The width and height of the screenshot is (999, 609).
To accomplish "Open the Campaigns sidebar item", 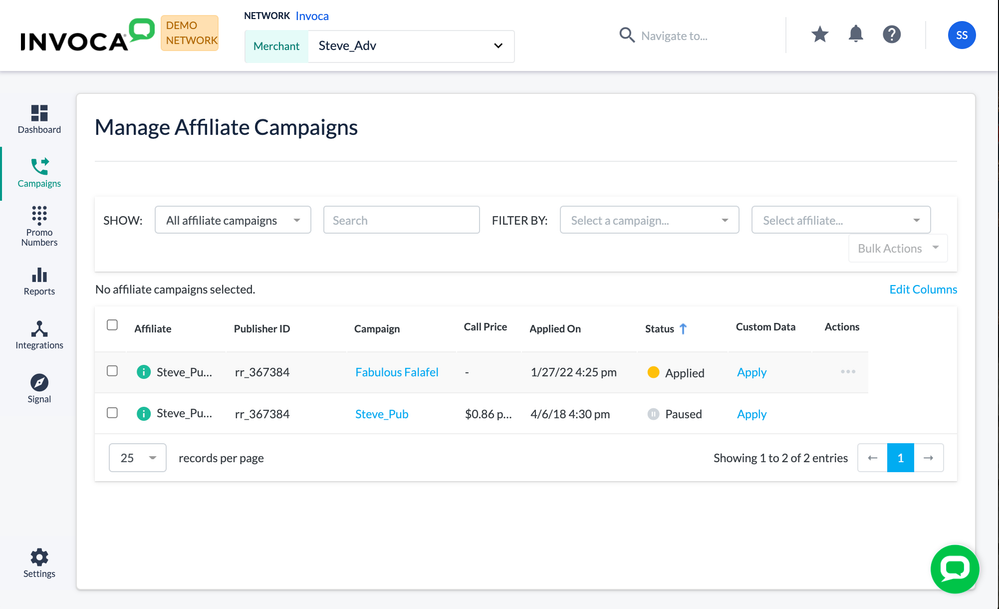I will [x=39, y=172].
